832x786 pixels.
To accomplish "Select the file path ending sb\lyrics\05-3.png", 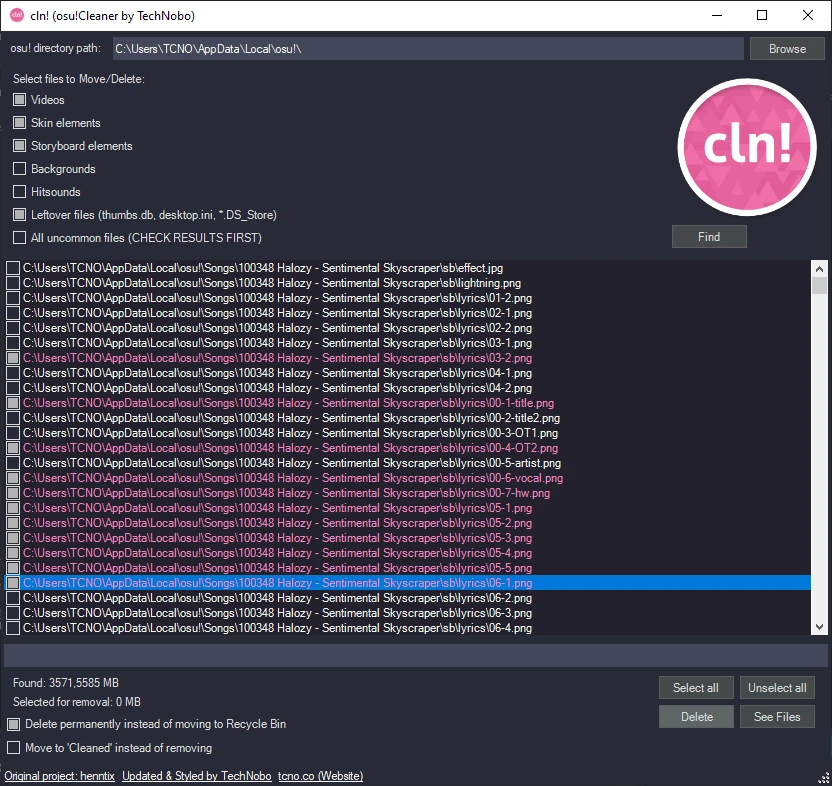I will point(277,538).
